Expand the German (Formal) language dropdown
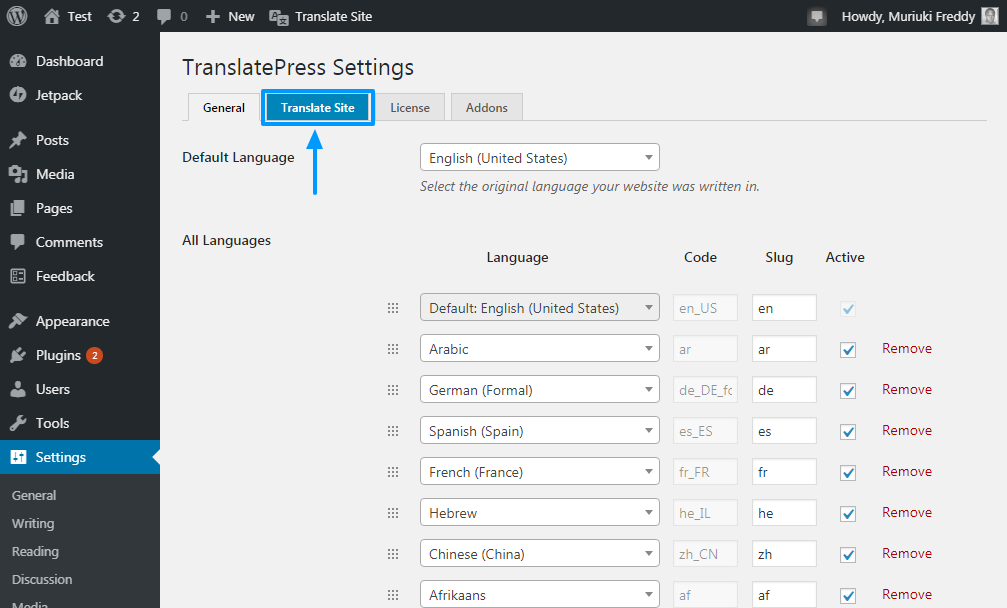This screenshot has height=608, width=1007. 539,390
